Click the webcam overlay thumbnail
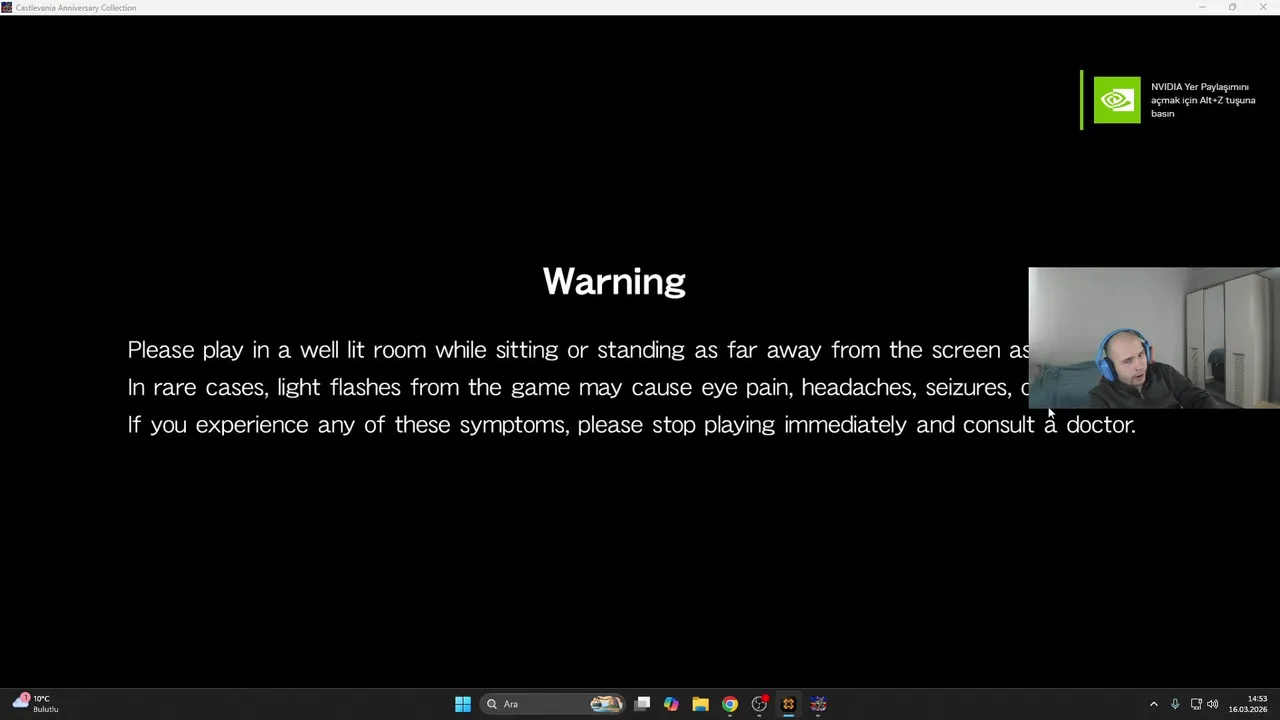Viewport: 1280px width, 720px height. pos(1154,338)
